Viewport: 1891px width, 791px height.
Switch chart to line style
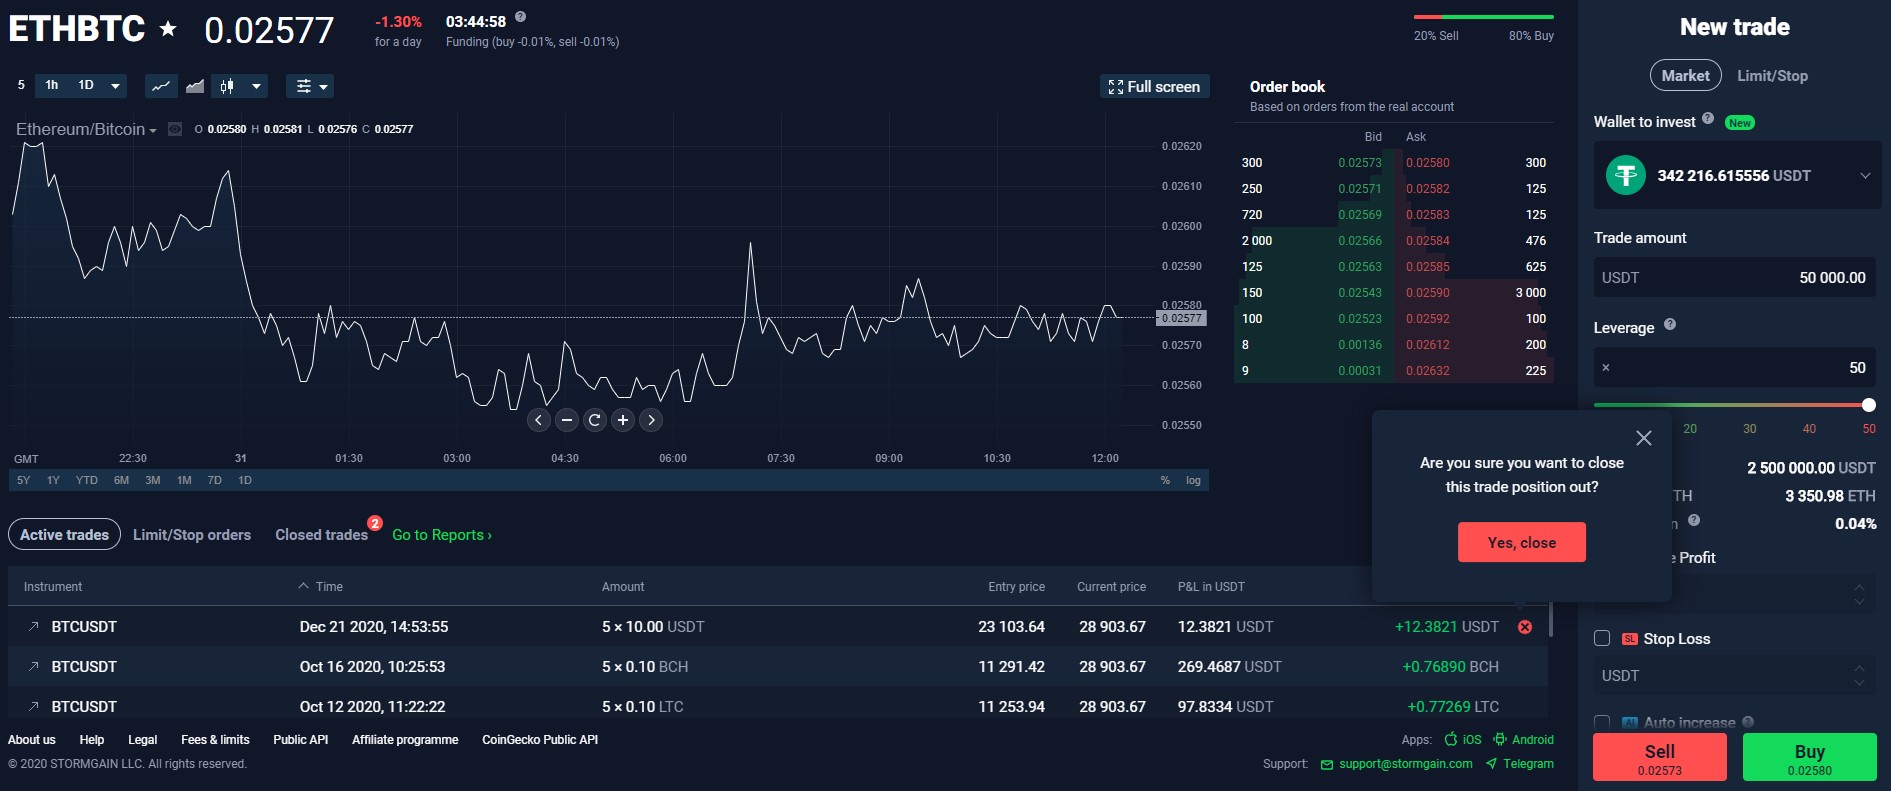pos(160,86)
